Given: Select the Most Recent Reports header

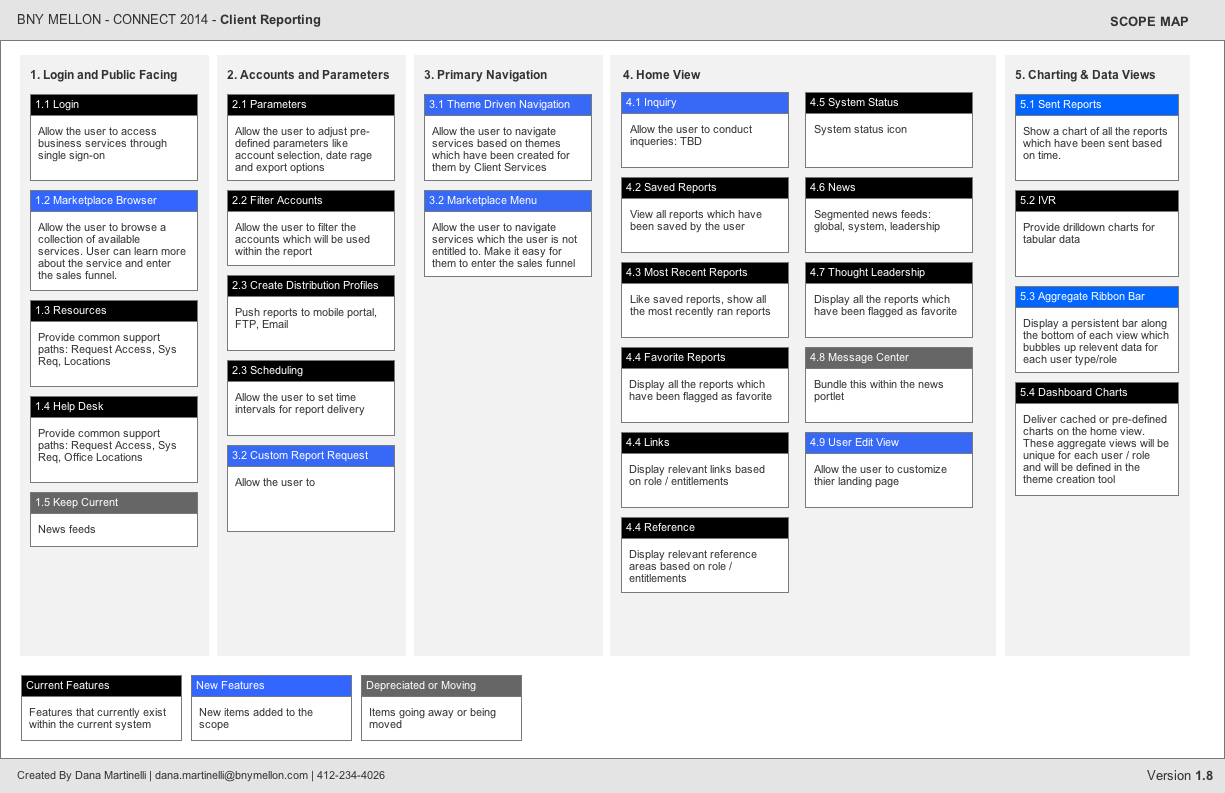Looking at the screenshot, I should pos(705,273).
